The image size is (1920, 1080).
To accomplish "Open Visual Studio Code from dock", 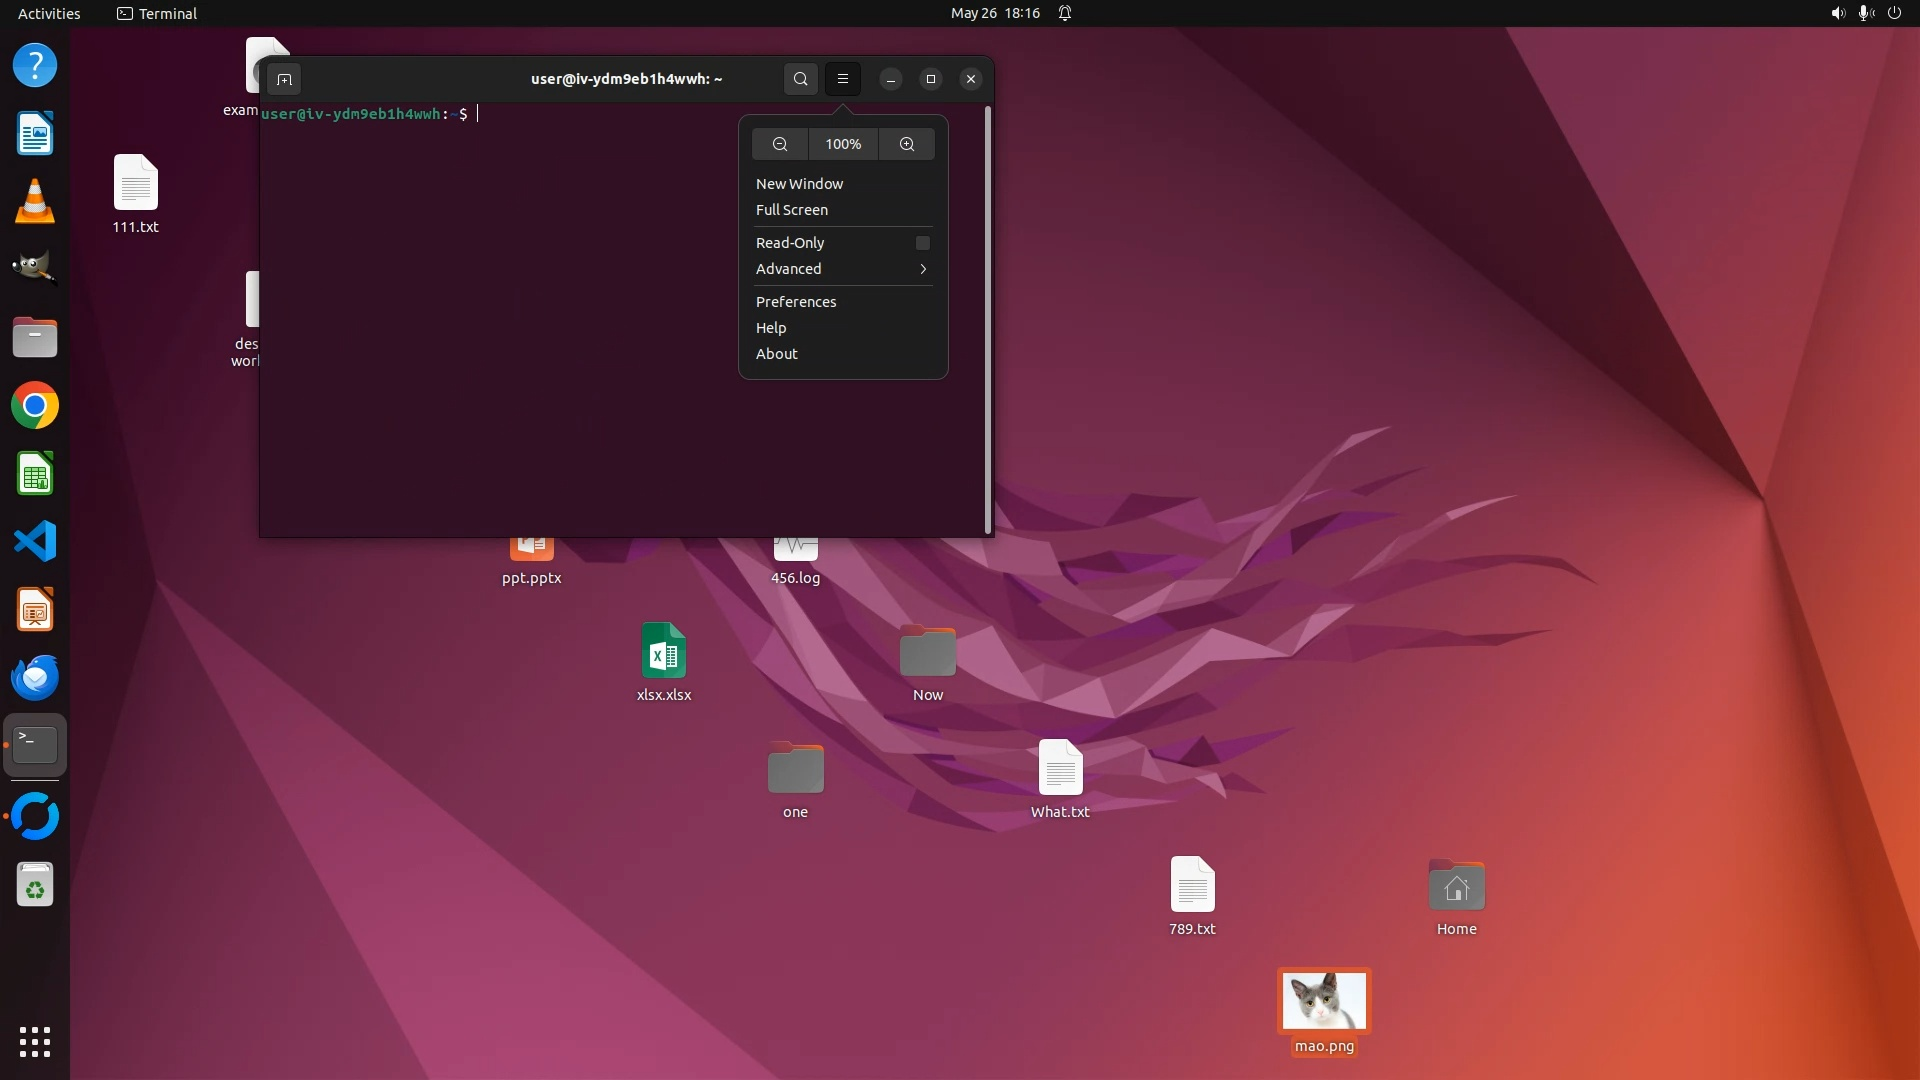I will click(x=35, y=542).
